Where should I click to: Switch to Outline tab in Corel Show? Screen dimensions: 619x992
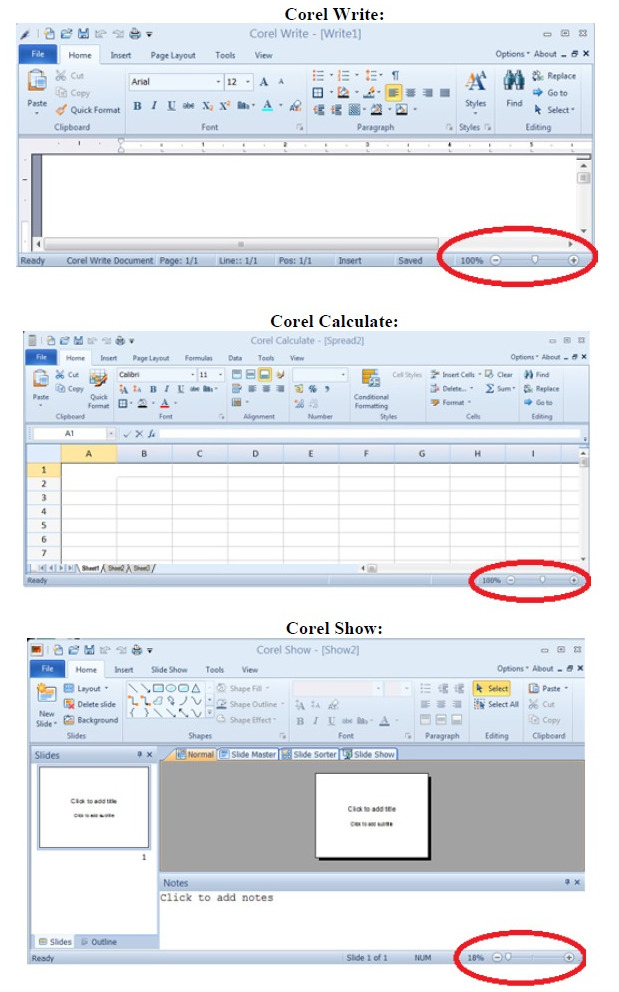click(98, 942)
